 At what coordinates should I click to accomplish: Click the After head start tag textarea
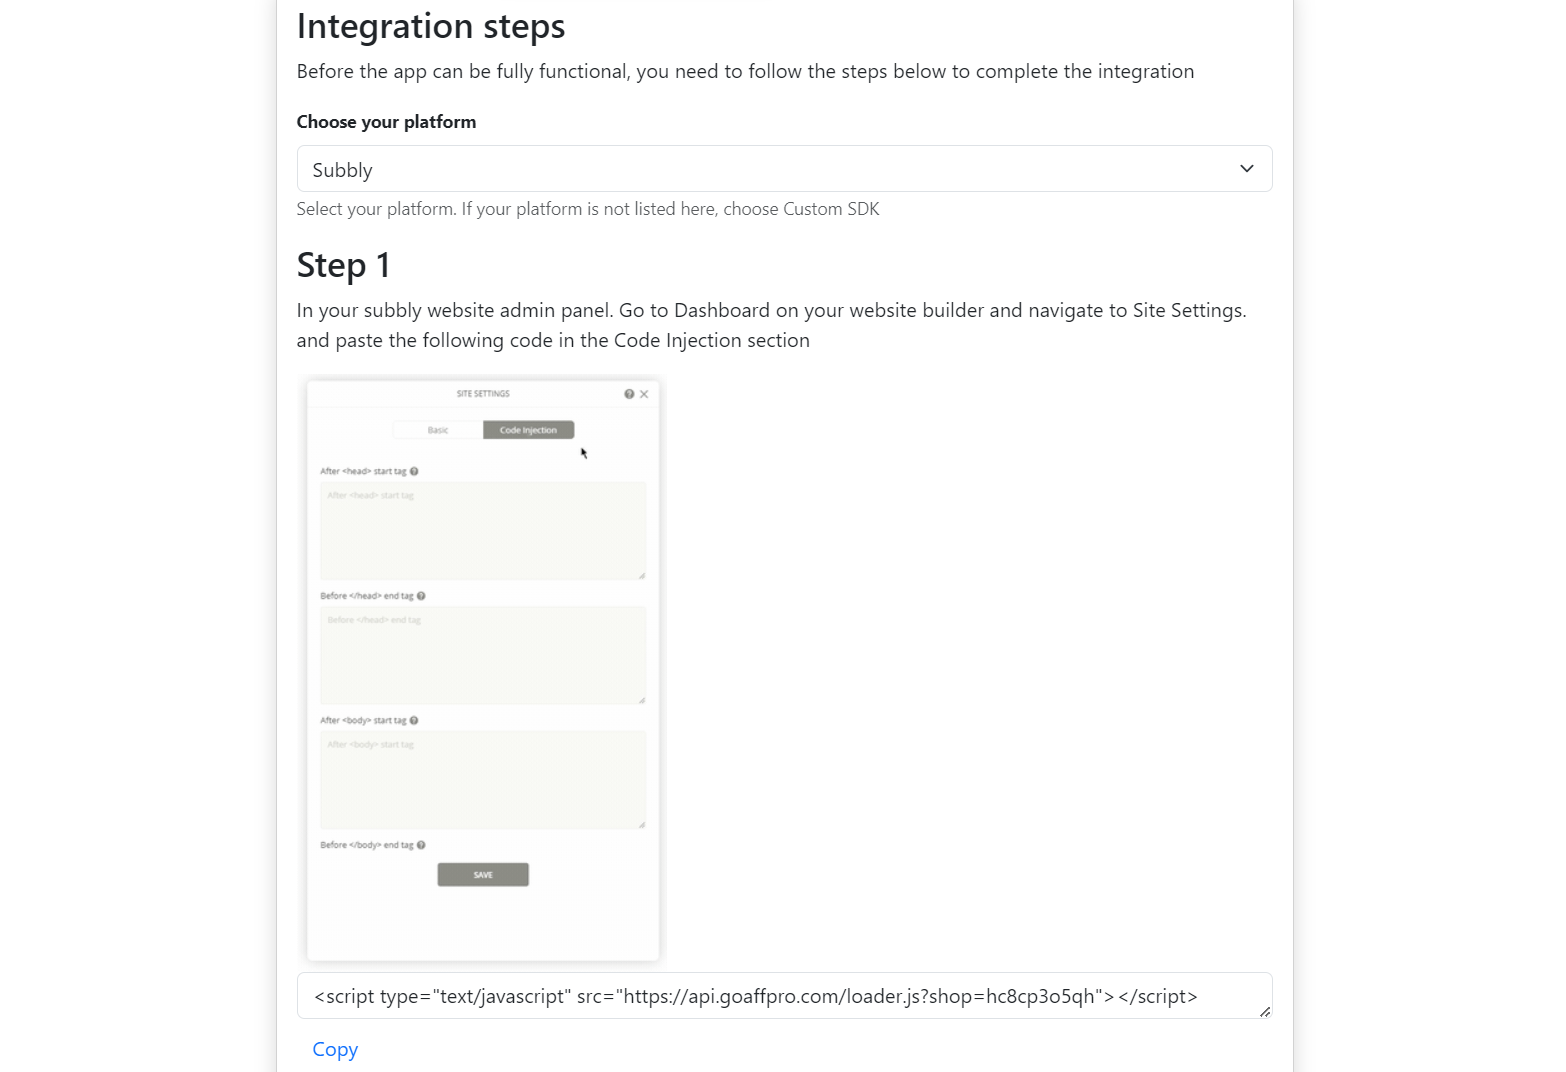tap(482, 531)
